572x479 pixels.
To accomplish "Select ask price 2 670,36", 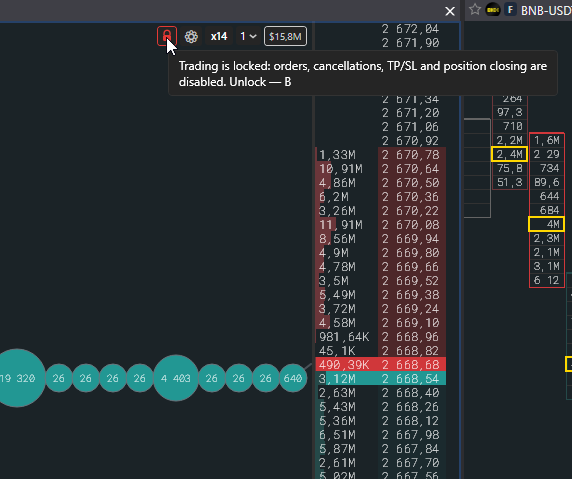I will point(411,197).
